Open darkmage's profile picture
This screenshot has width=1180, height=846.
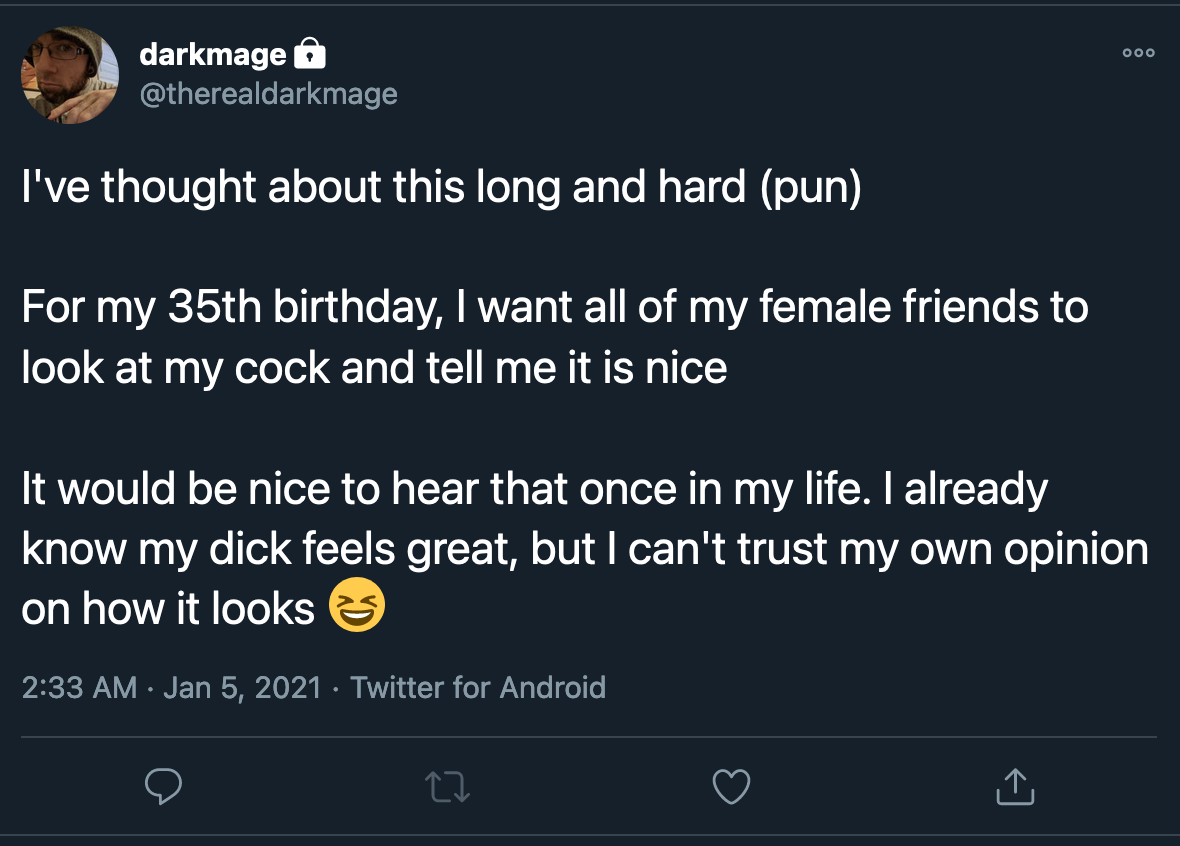69,75
